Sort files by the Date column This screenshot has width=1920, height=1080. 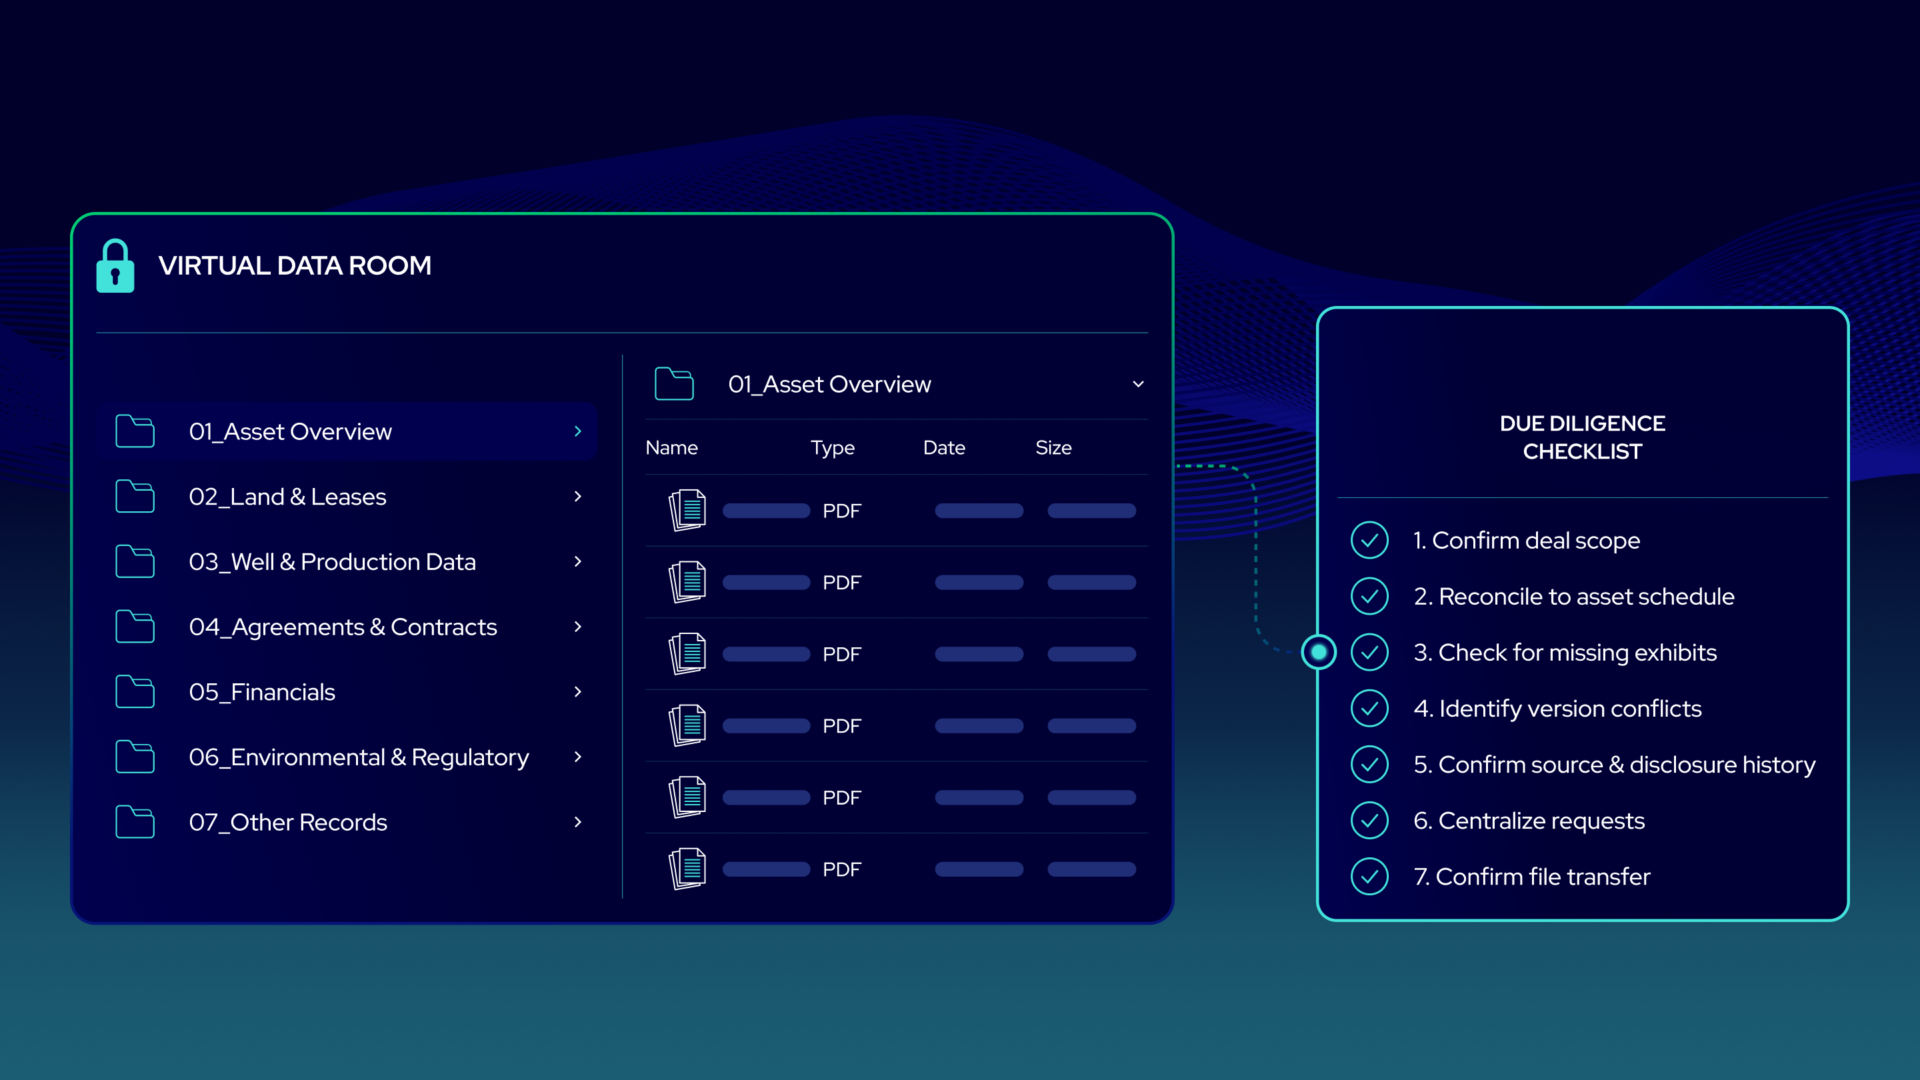(x=944, y=448)
